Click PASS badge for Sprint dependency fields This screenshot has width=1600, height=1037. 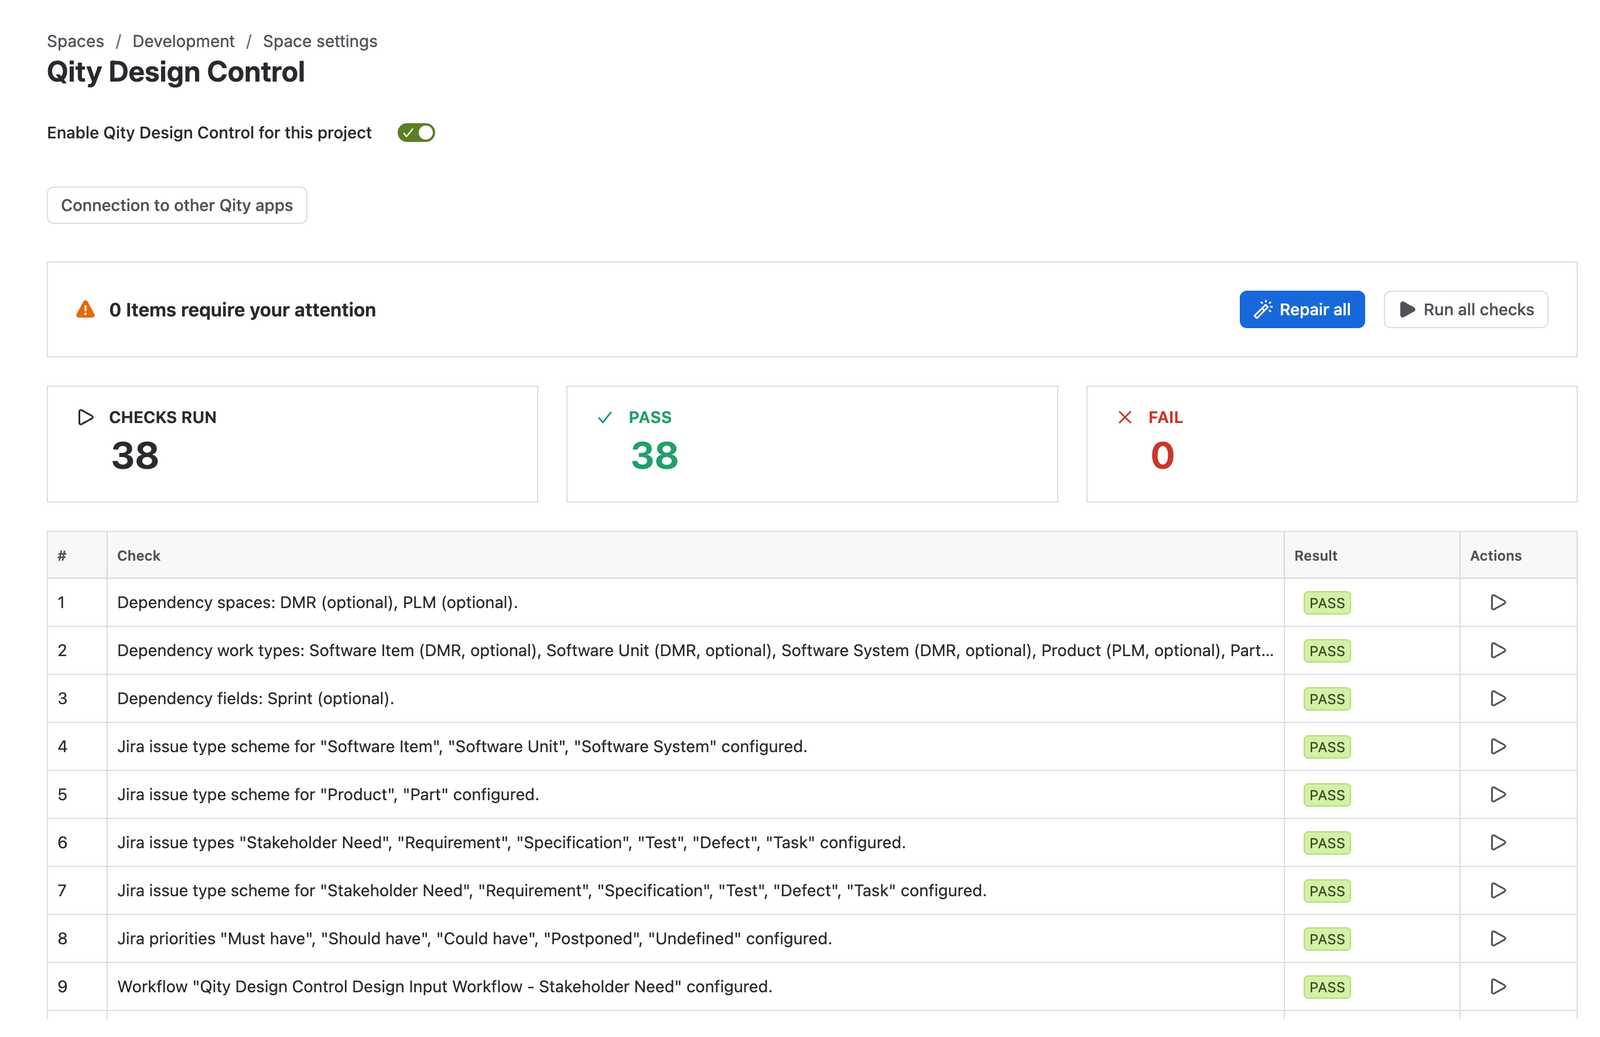1327,699
